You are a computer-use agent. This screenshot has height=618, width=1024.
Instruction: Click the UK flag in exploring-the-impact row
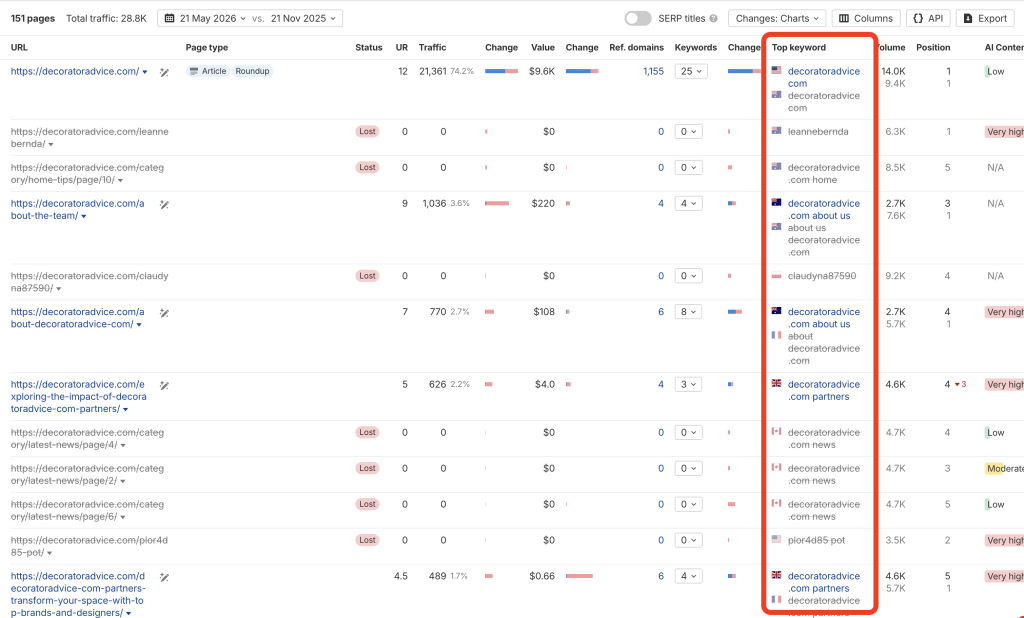[776, 383]
